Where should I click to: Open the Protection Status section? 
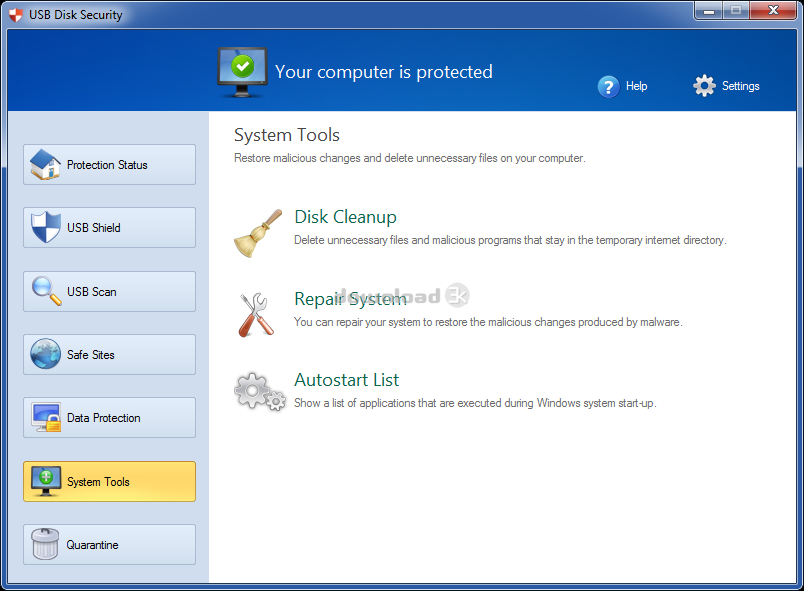pyautogui.click(x=109, y=165)
